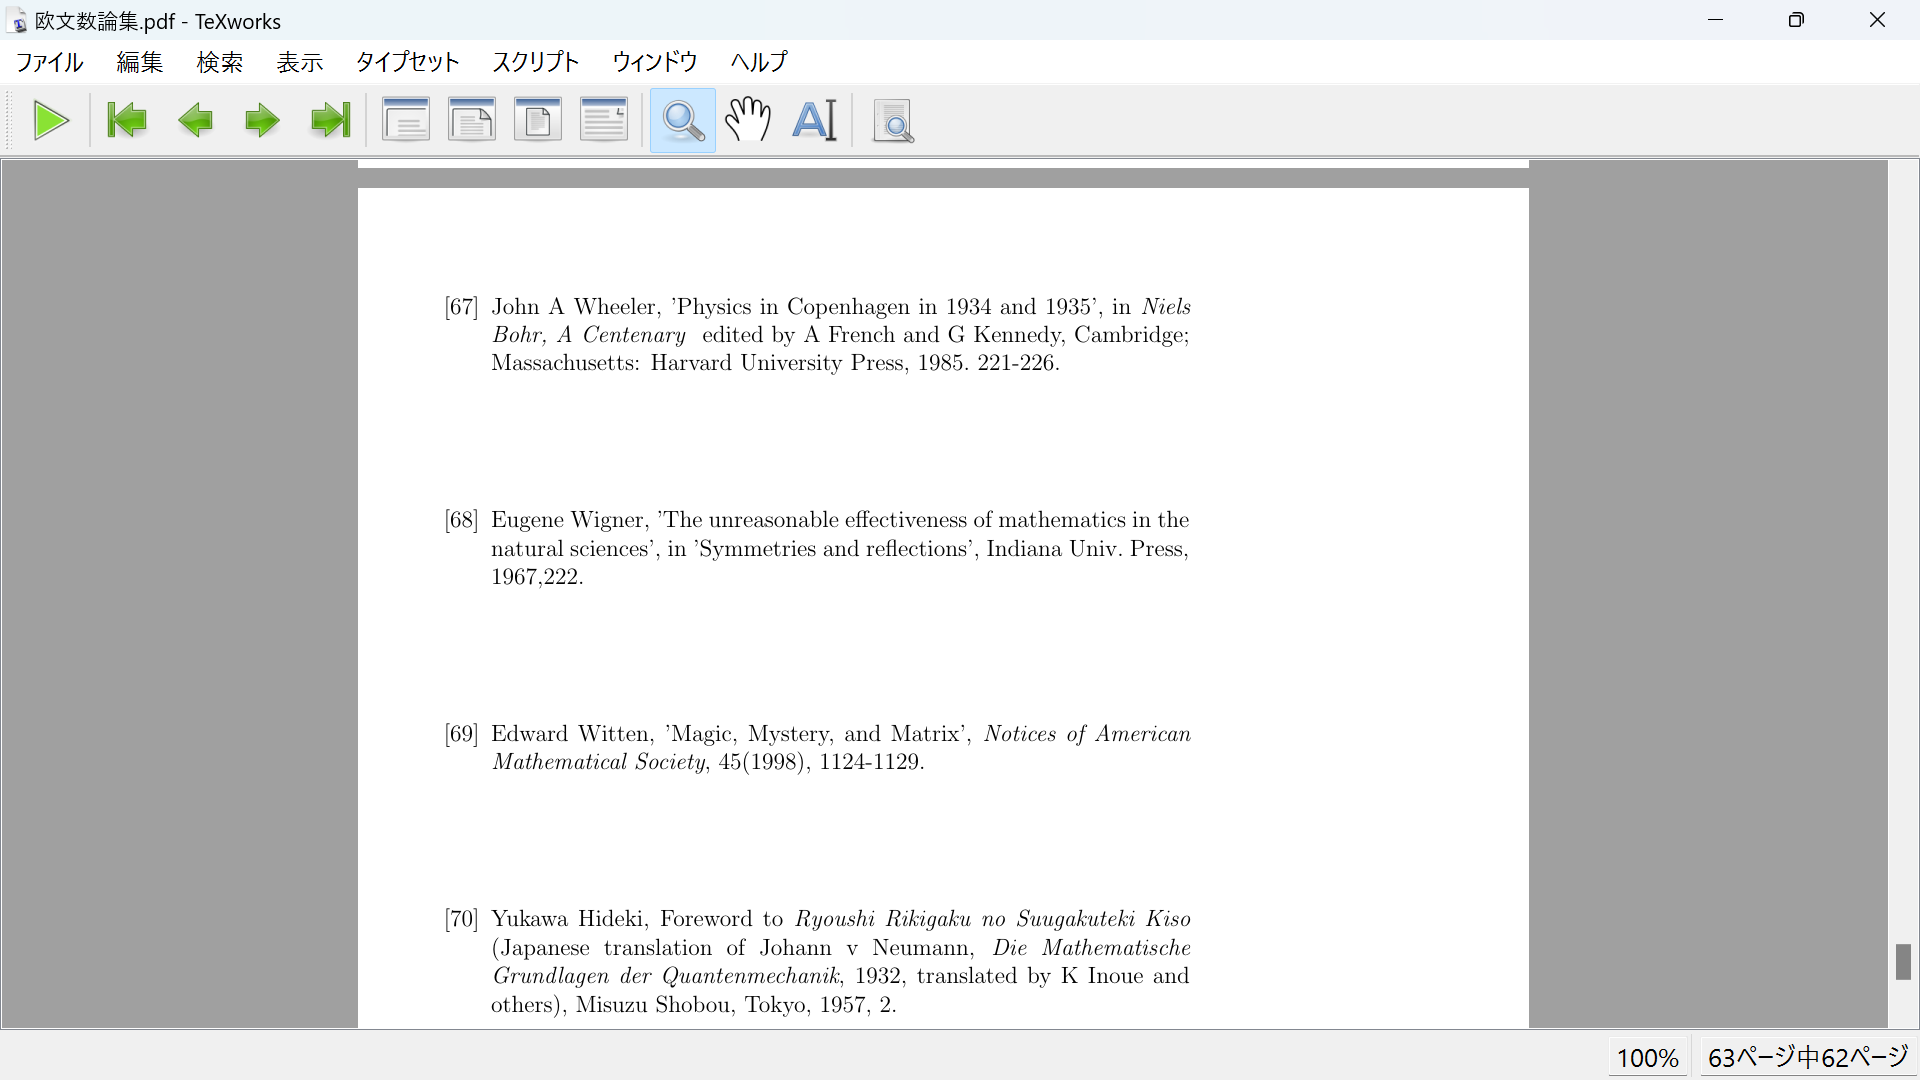Restore down the TeXworks window
1920x1080 pixels.
point(1796,20)
